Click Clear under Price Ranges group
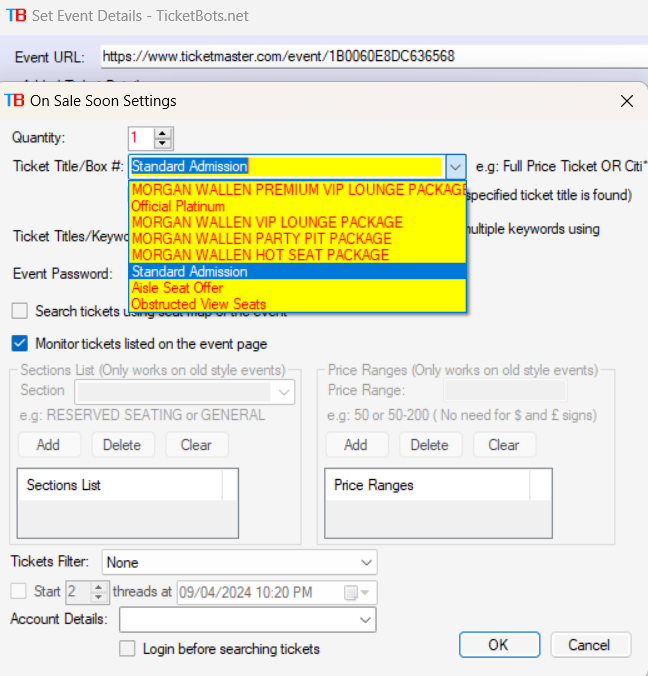The image size is (648, 676). click(504, 445)
